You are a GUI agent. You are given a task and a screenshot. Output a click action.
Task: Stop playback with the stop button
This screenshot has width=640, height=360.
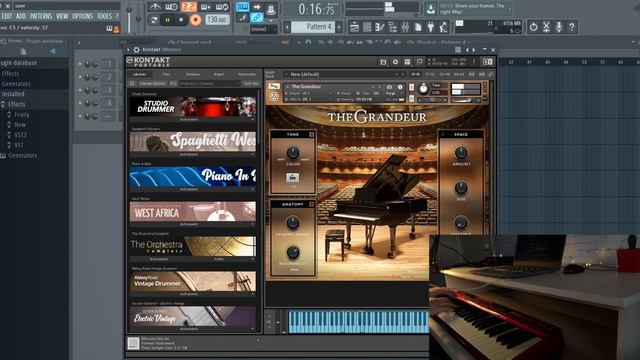(181, 20)
